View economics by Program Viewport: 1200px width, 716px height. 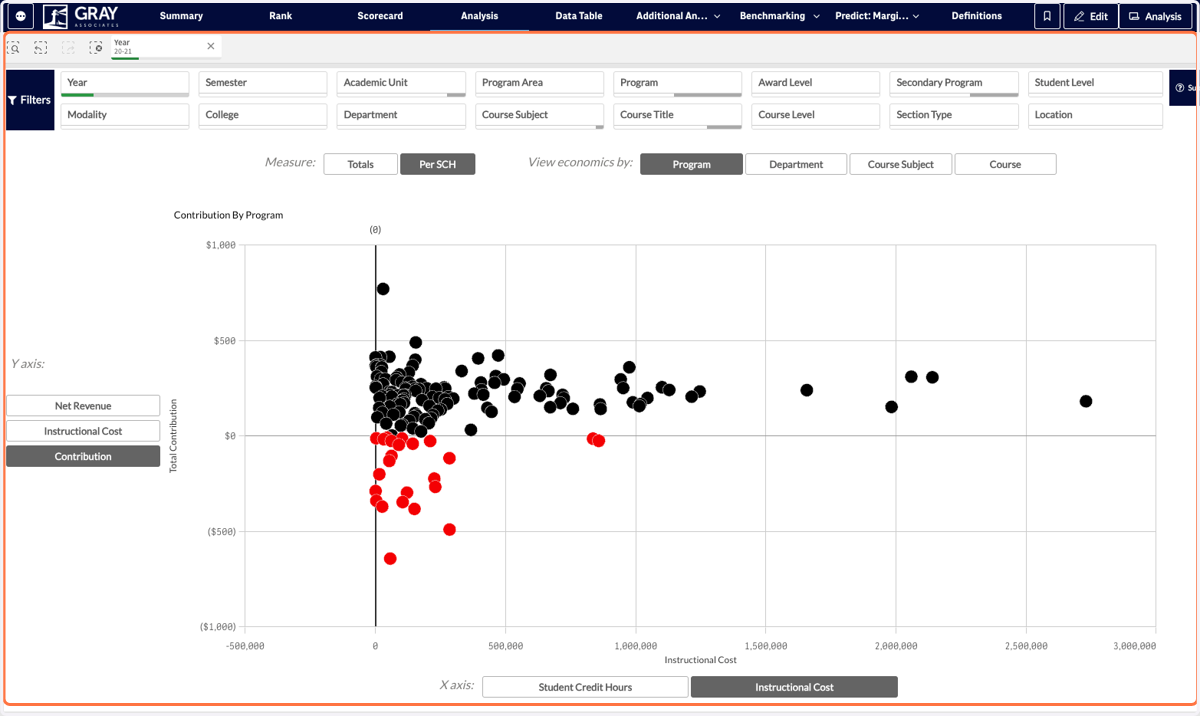click(691, 164)
